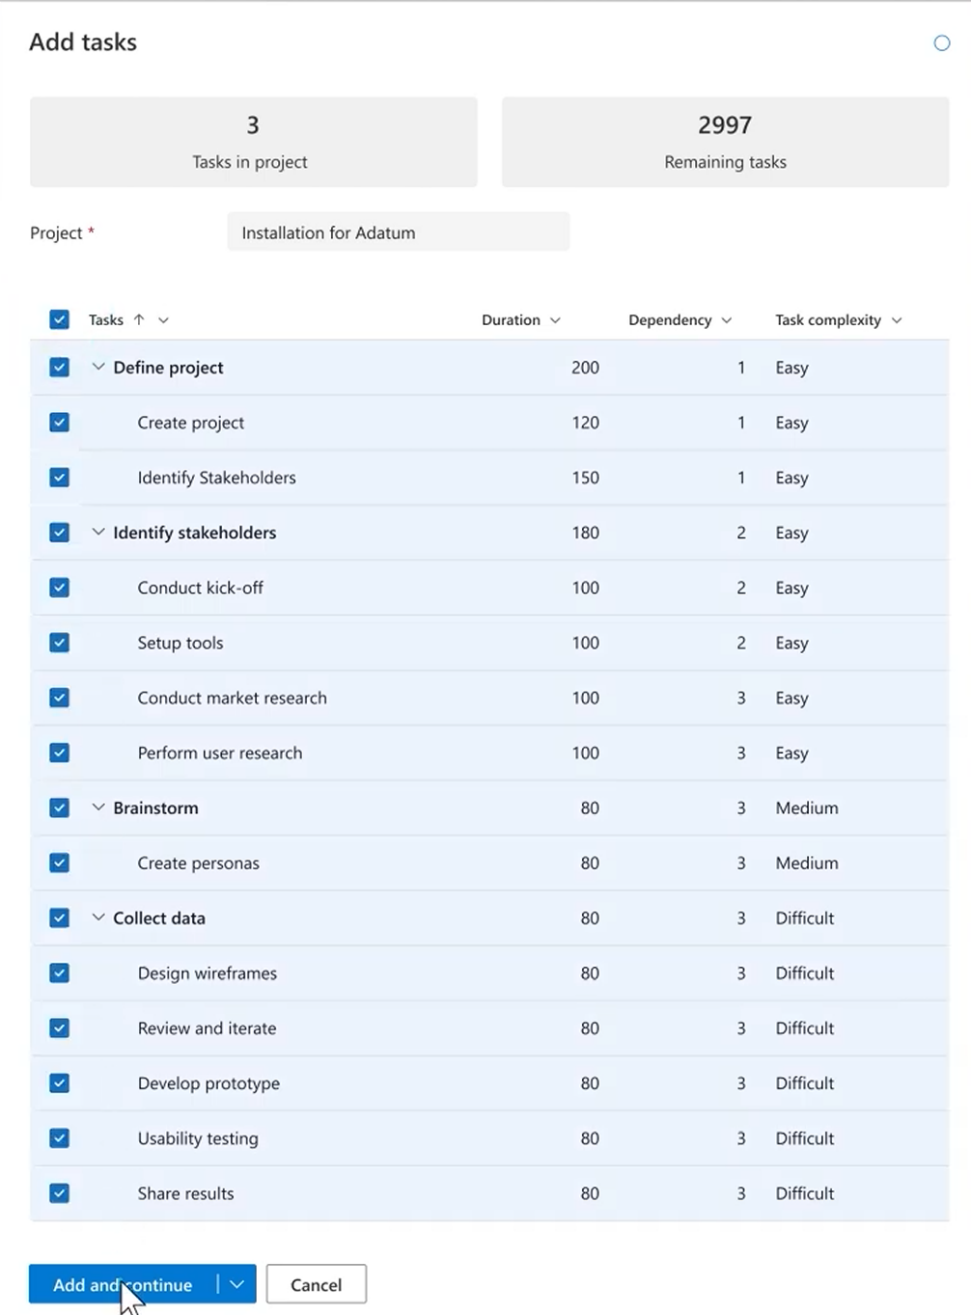This screenshot has height=1315, width=971.
Task: Click the Tasks column header label
Action: 106,320
